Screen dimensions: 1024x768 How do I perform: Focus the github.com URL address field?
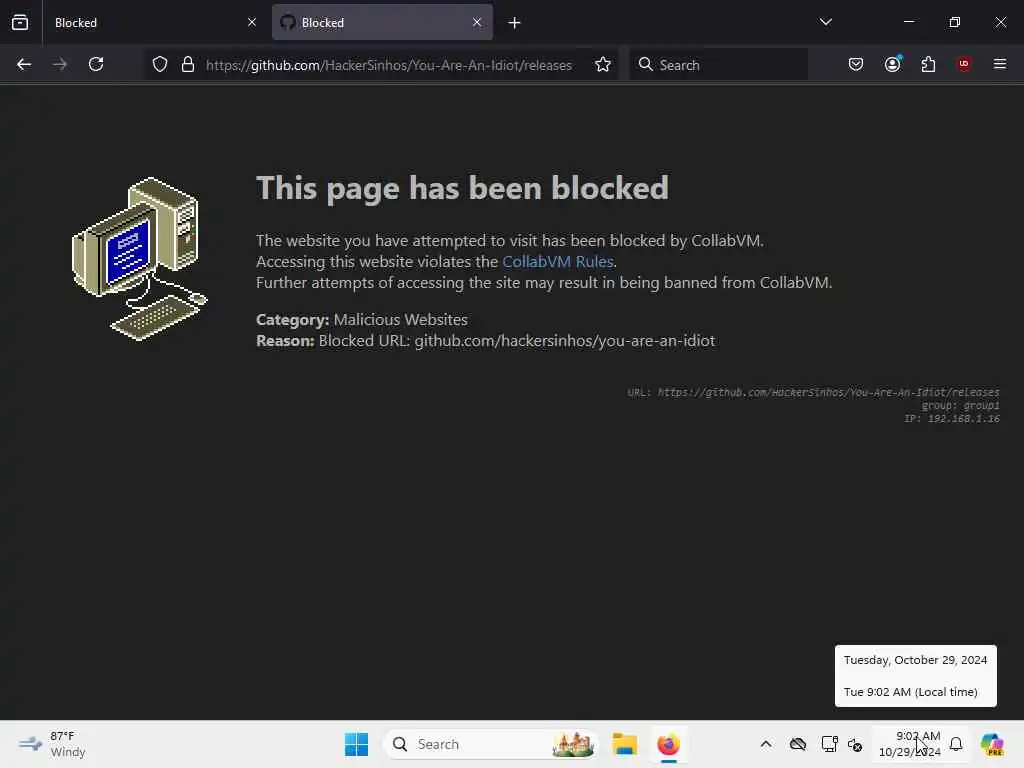[x=389, y=65]
